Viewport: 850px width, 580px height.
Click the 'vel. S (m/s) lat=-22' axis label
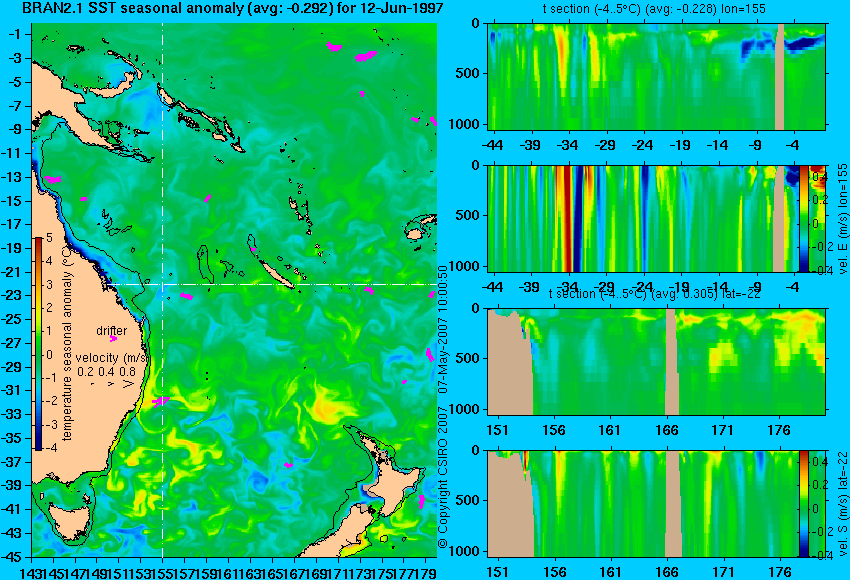pyautogui.click(x=843, y=504)
